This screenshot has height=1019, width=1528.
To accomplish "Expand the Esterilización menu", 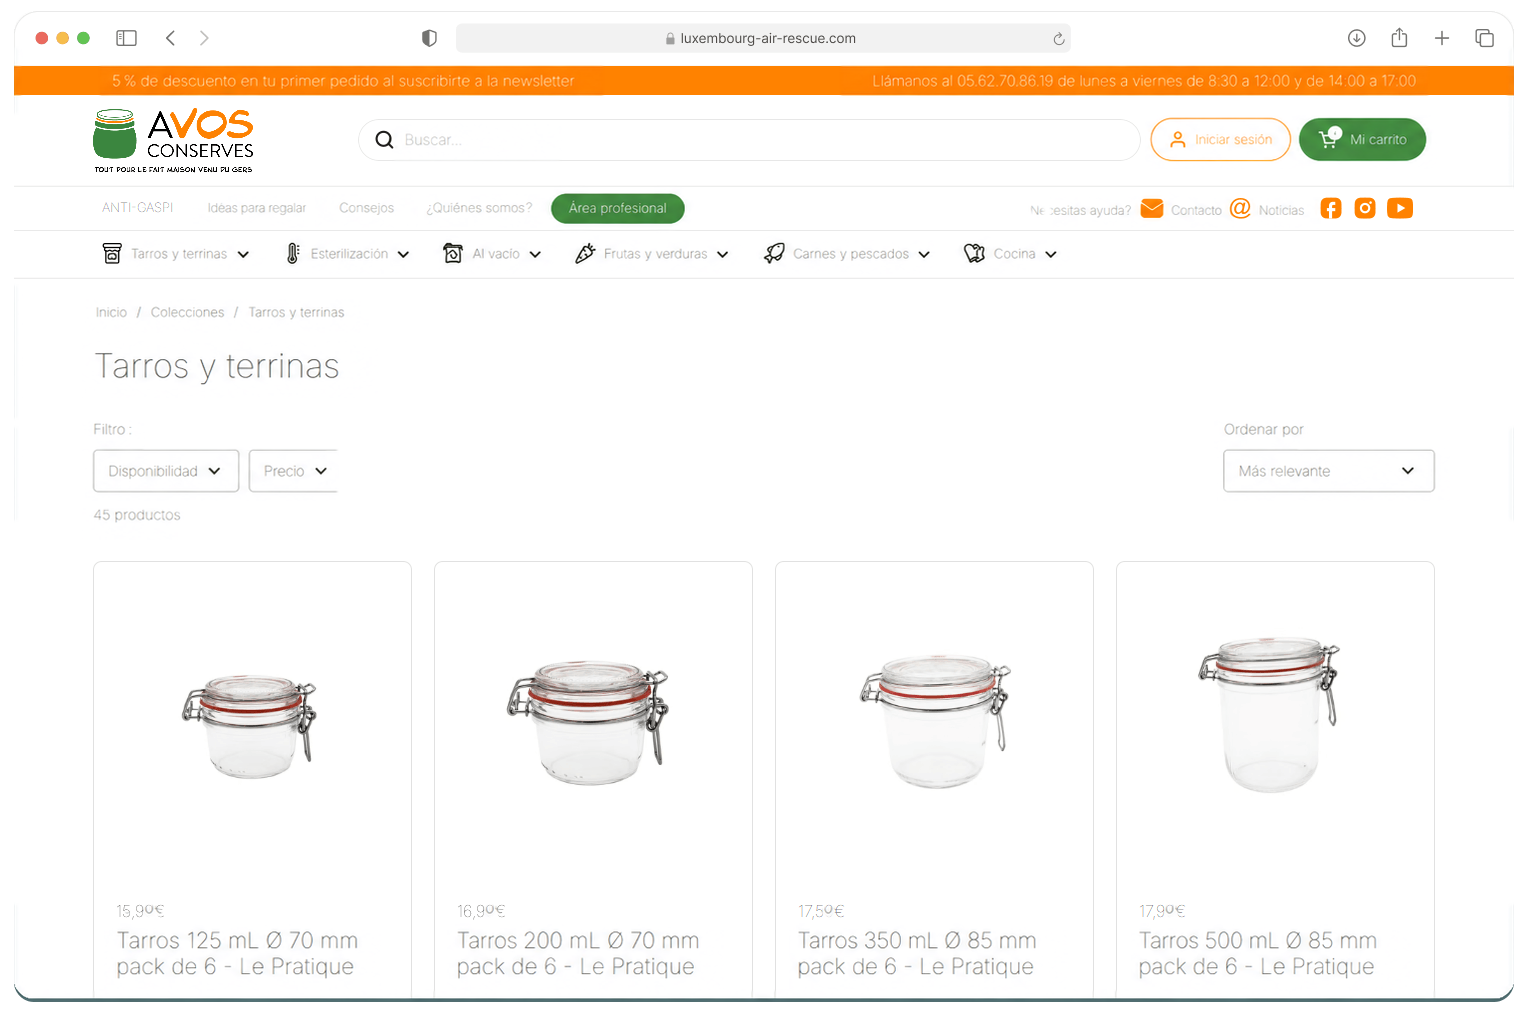I will click(347, 254).
